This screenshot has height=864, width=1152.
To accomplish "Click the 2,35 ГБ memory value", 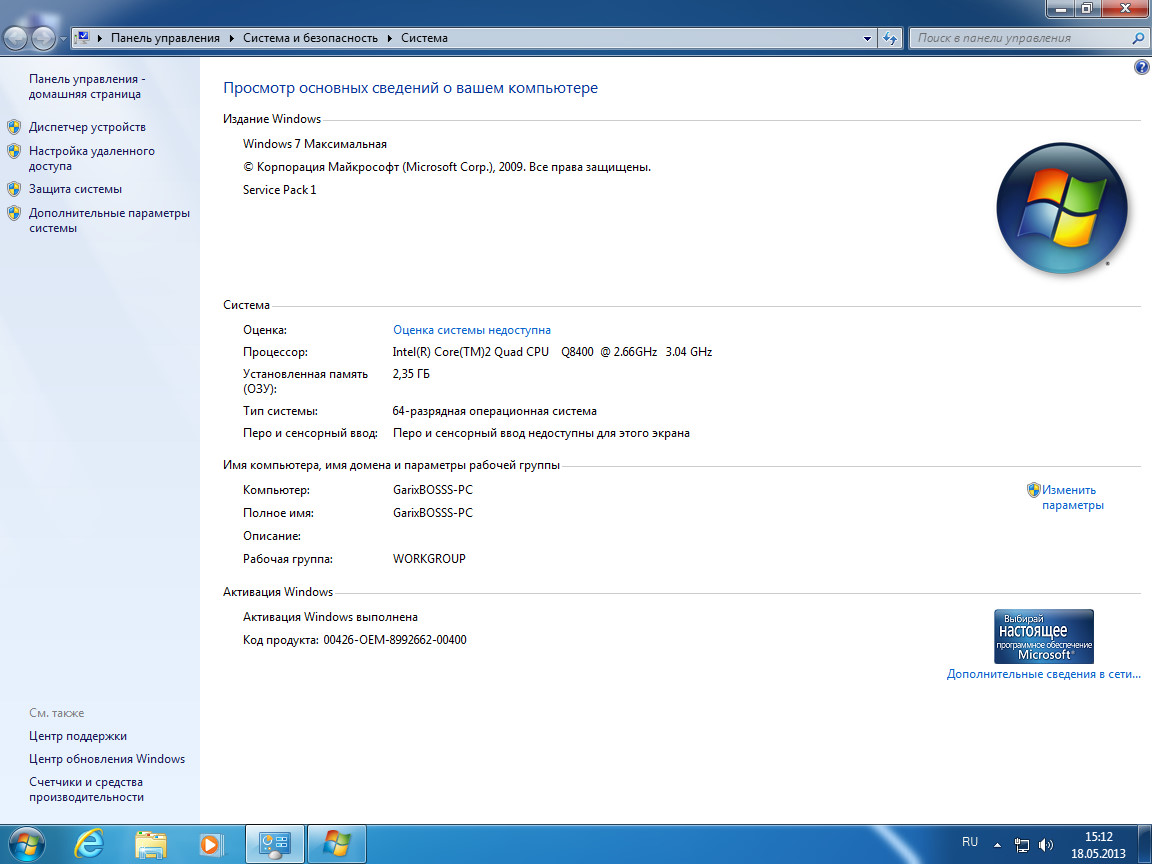I will click(411, 374).
